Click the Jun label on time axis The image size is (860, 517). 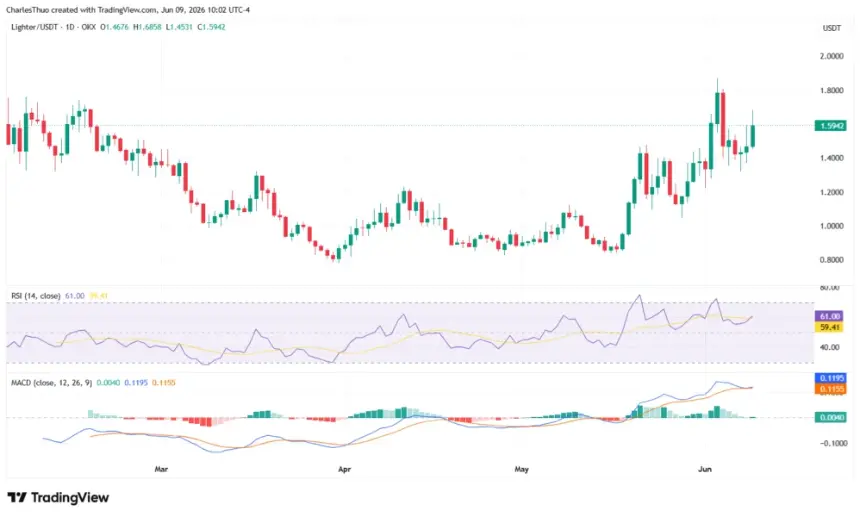click(x=705, y=469)
